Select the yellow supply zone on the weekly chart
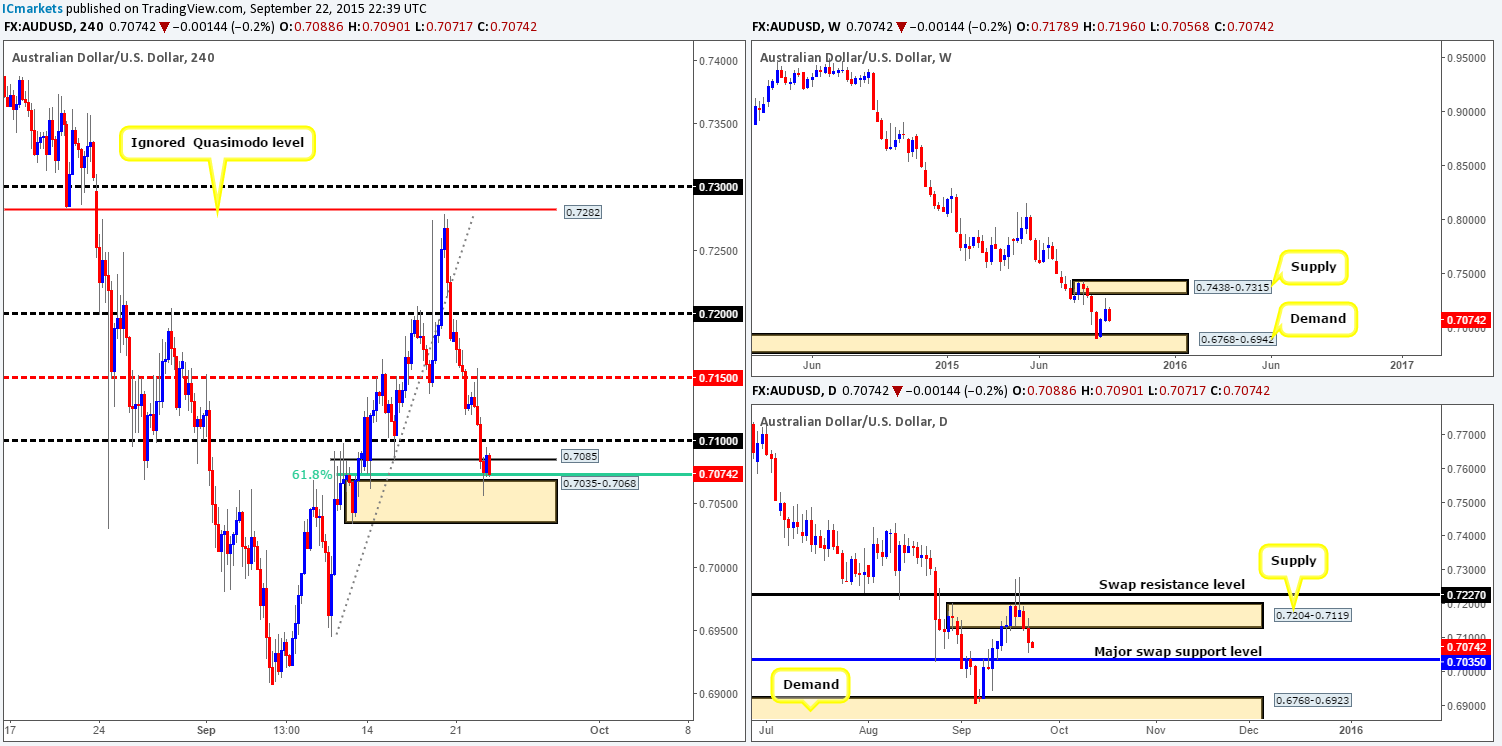This screenshot has width=1502, height=746. (1129, 287)
